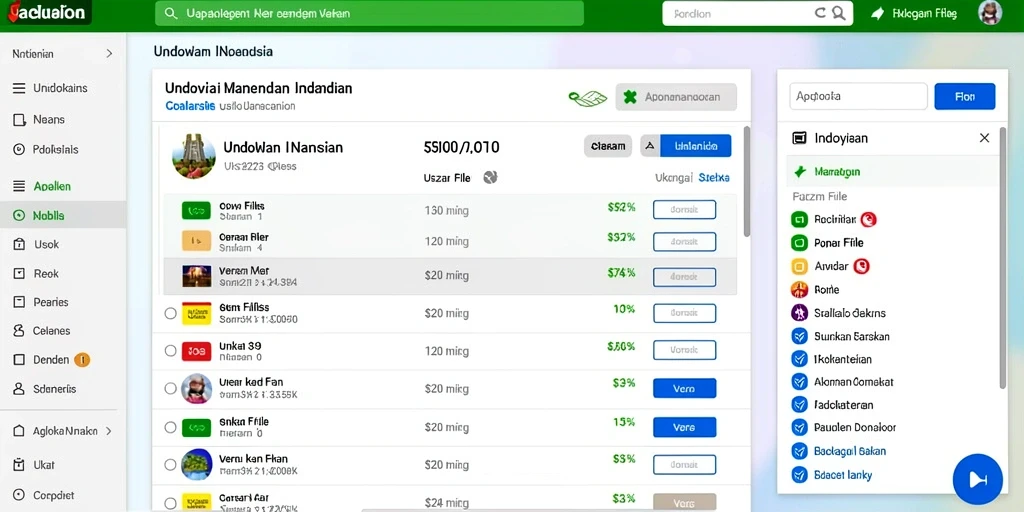Open the Nobils sidebar menu item
1024x512 pixels.
[x=63, y=215]
